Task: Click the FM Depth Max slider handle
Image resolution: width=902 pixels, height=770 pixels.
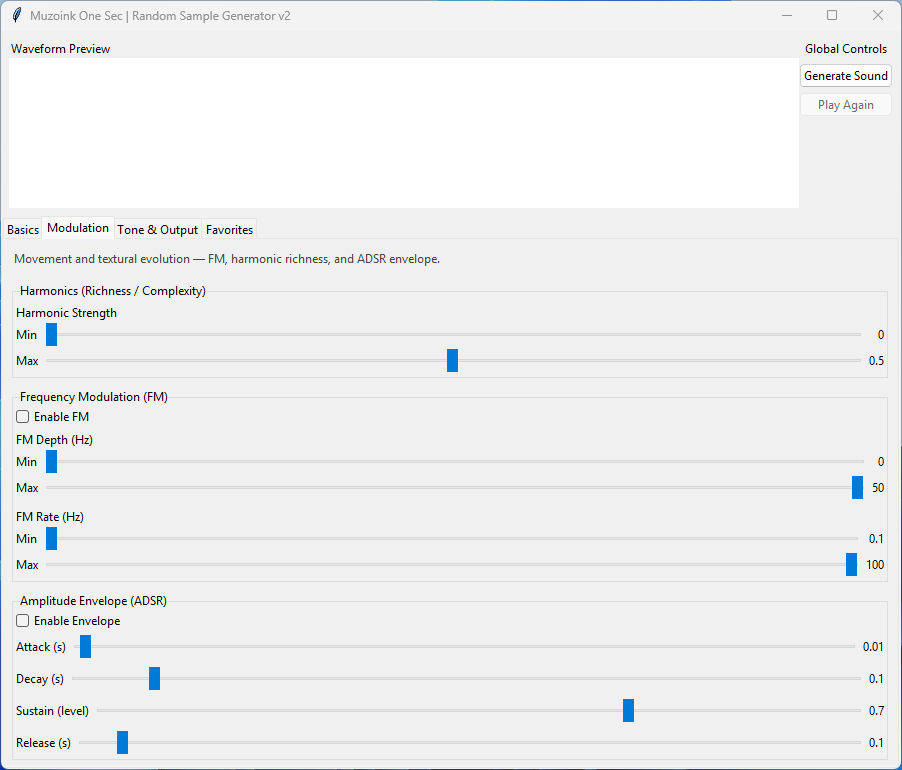Action: point(857,488)
